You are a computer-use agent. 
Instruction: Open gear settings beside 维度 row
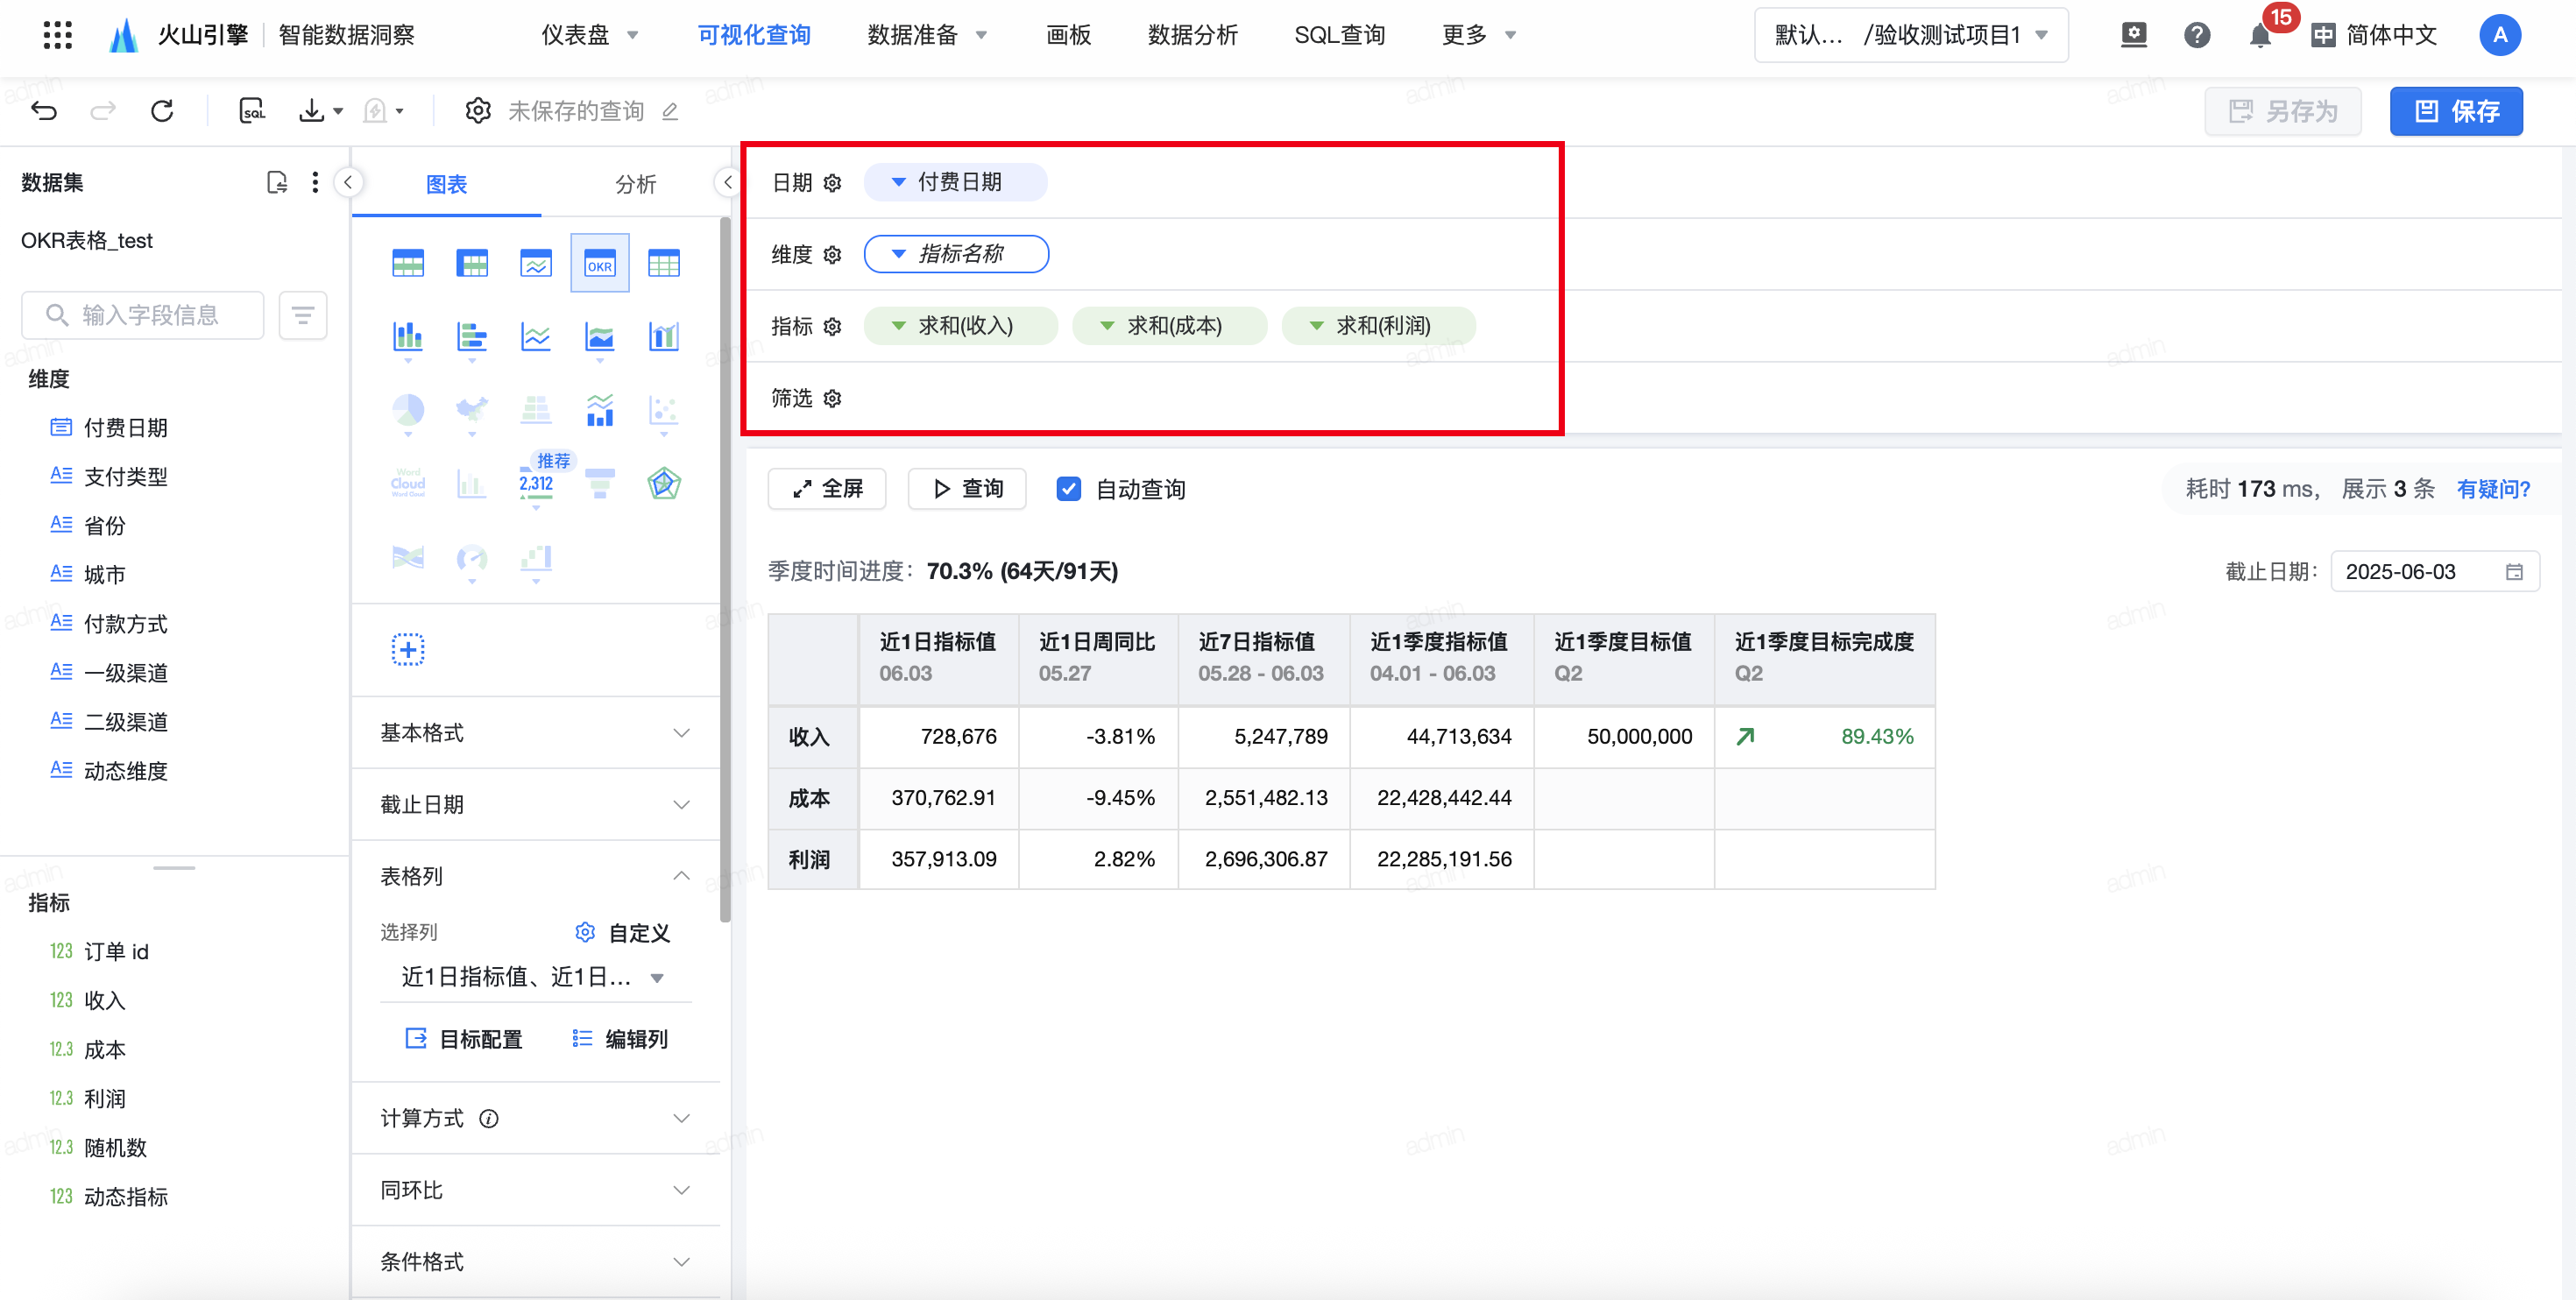[x=832, y=255]
